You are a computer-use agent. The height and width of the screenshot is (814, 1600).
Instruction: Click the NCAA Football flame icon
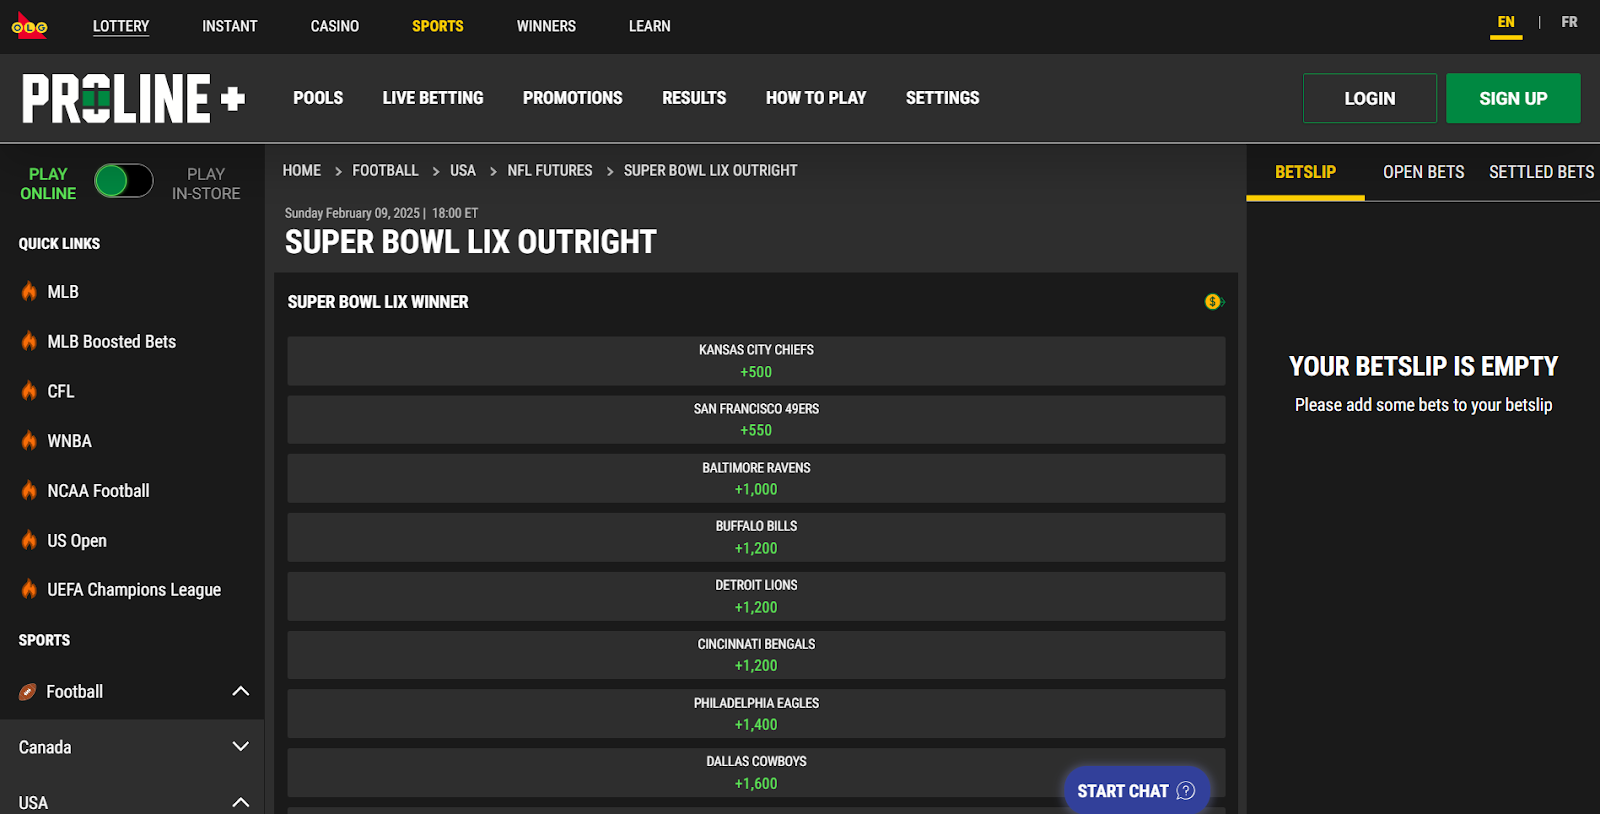pyautogui.click(x=29, y=490)
